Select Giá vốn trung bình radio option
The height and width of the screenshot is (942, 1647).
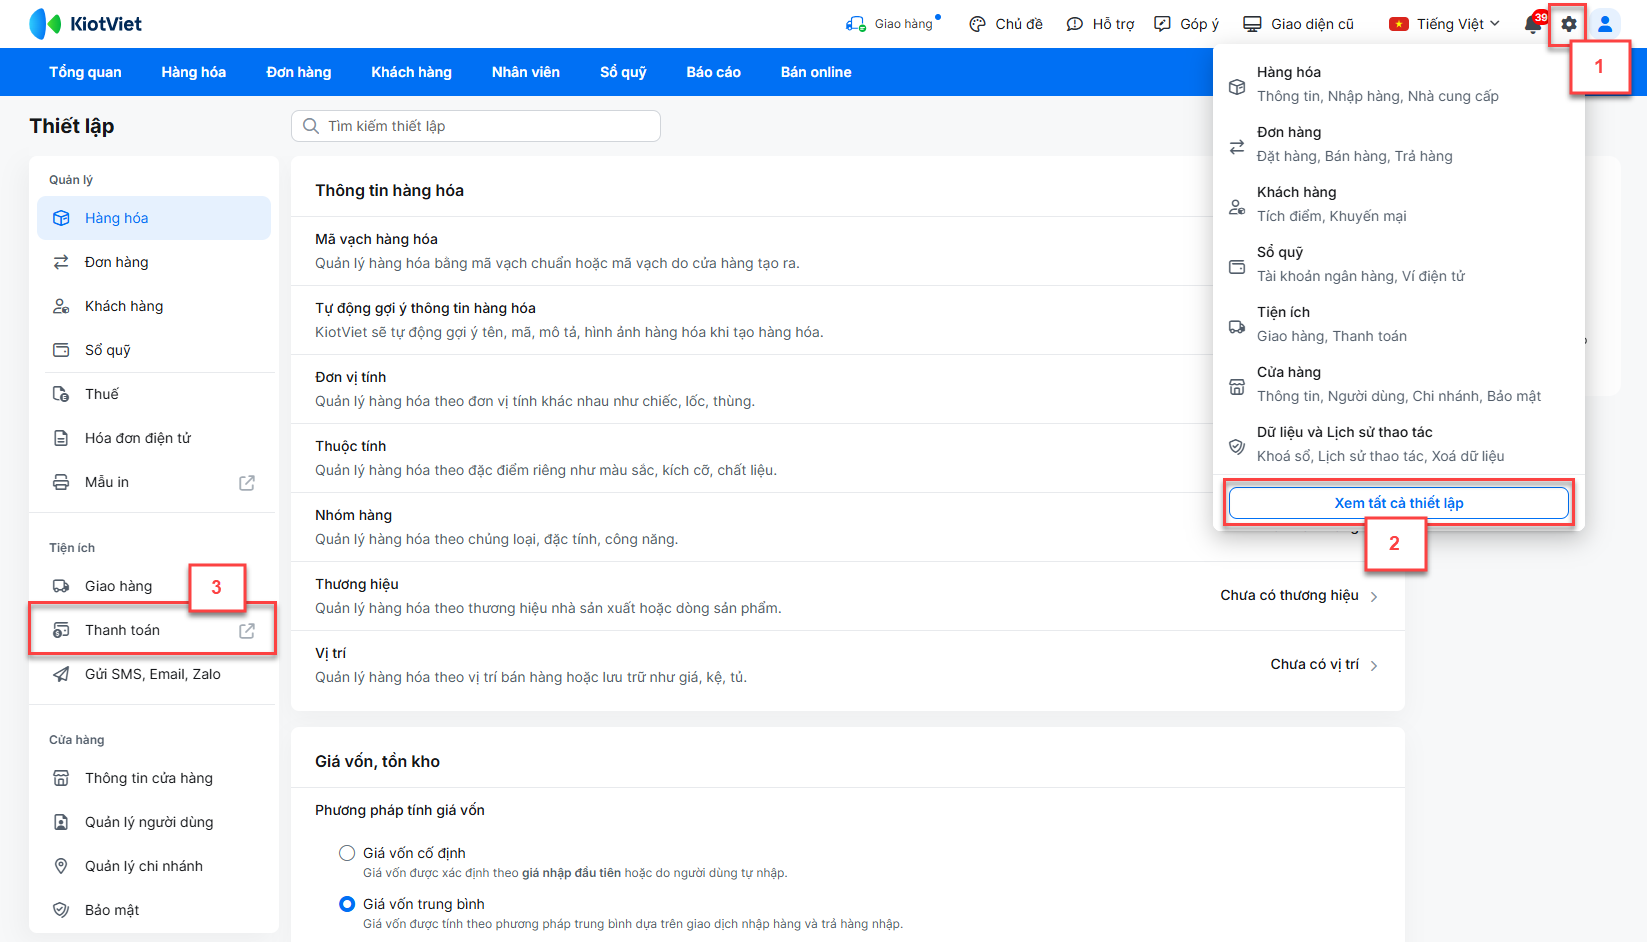point(347,904)
